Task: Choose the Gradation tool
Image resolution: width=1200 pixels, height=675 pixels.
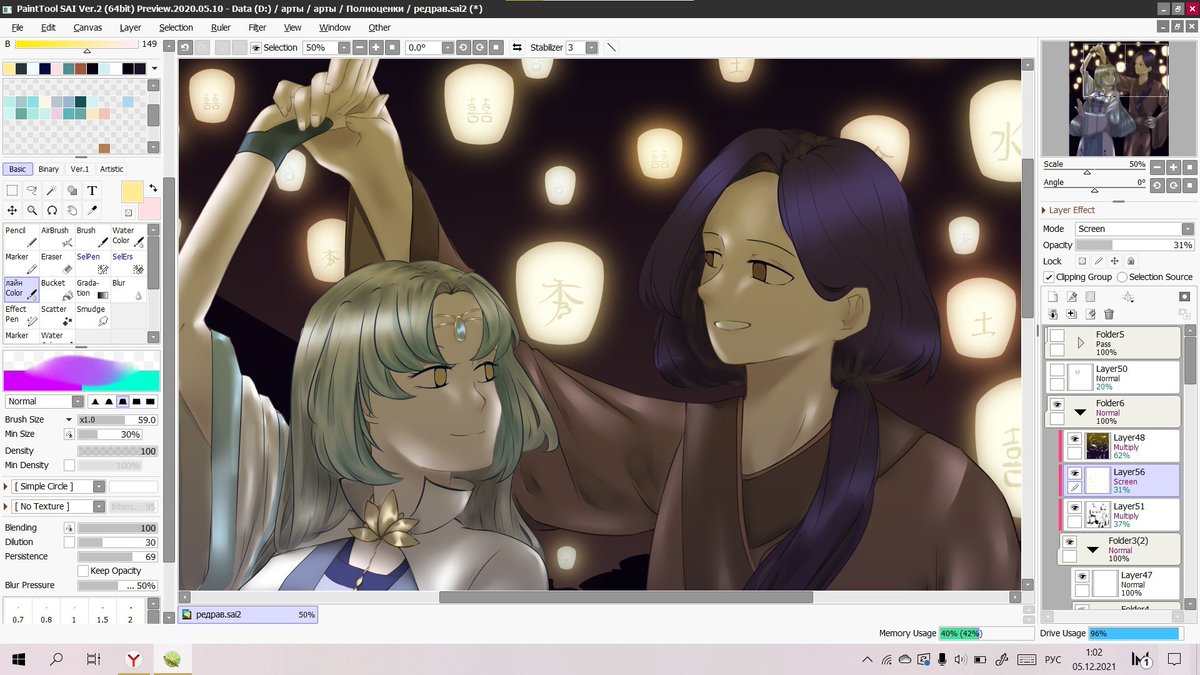Action: click(x=93, y=288)
